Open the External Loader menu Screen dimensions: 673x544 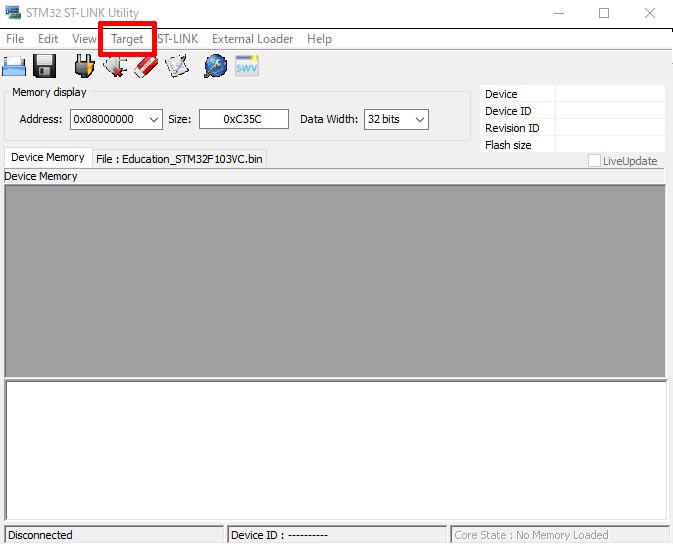pyautogui.click(x=252, y=39)
